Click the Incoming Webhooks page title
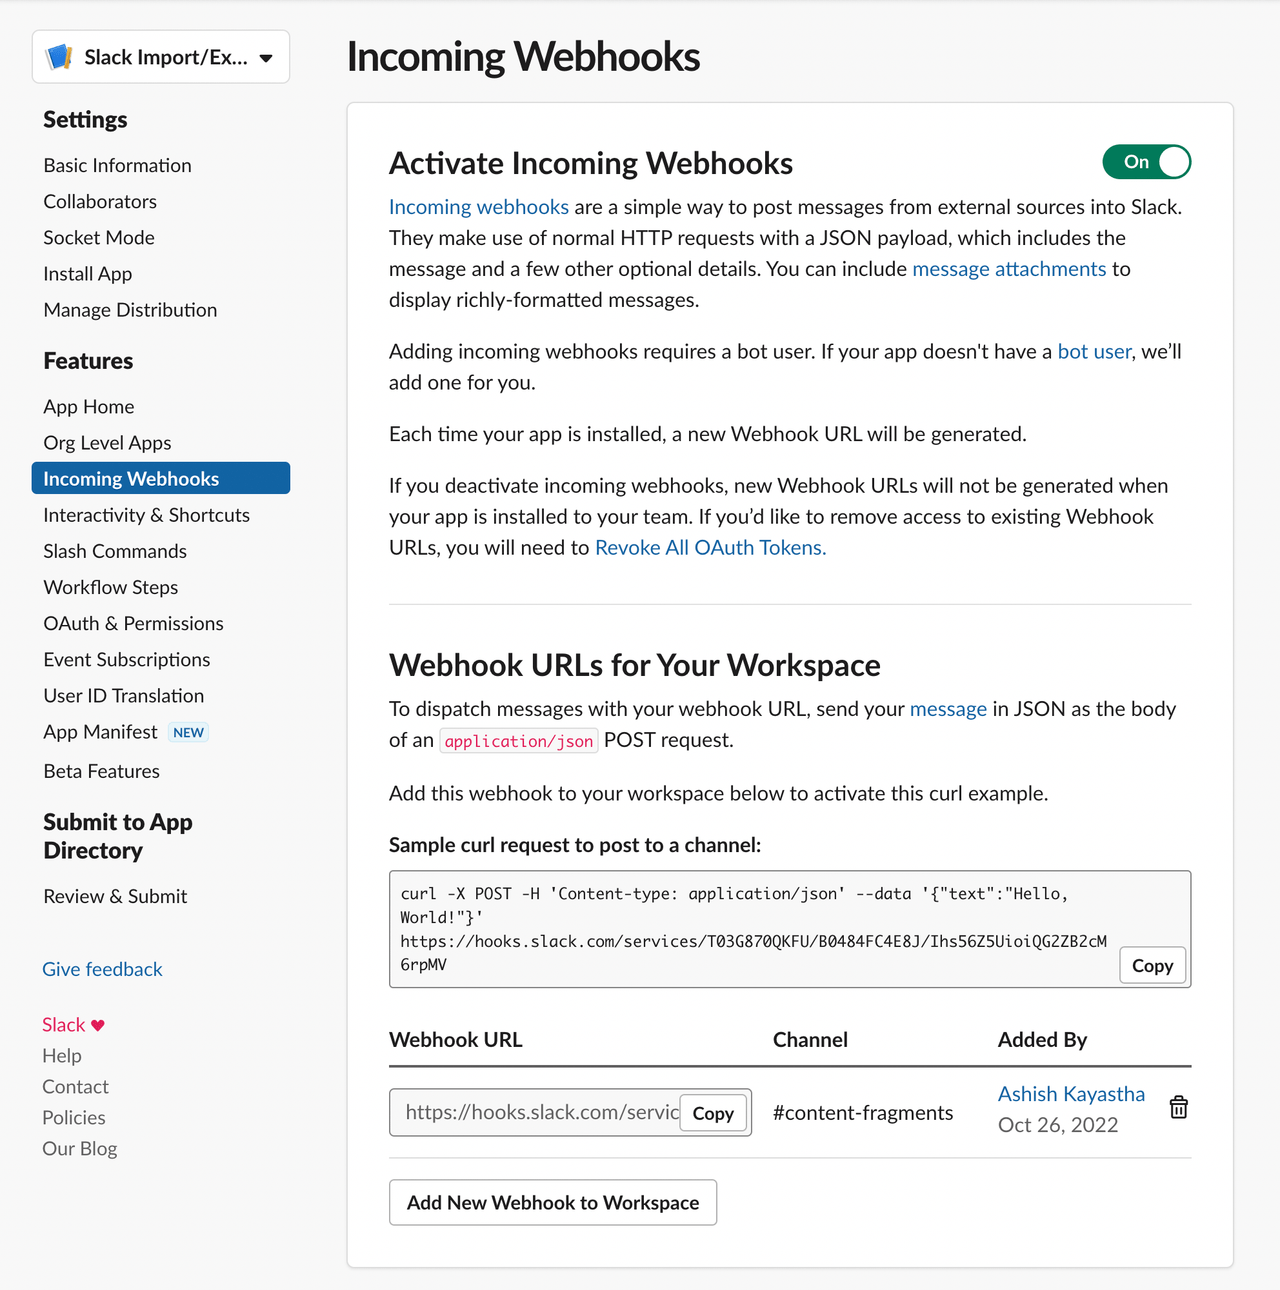 point(523,57)
